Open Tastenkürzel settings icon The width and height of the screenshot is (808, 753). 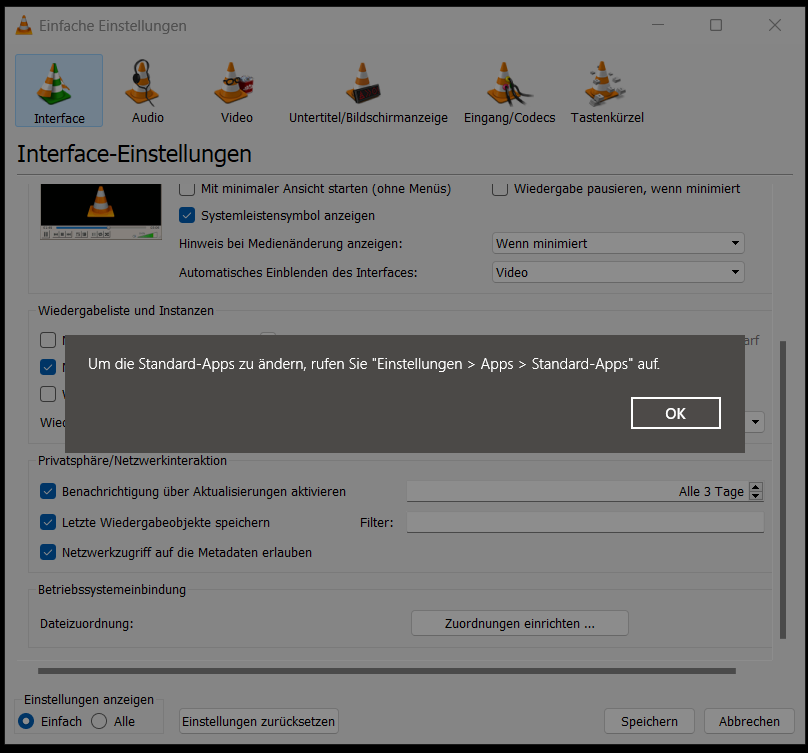coord(604,83)
